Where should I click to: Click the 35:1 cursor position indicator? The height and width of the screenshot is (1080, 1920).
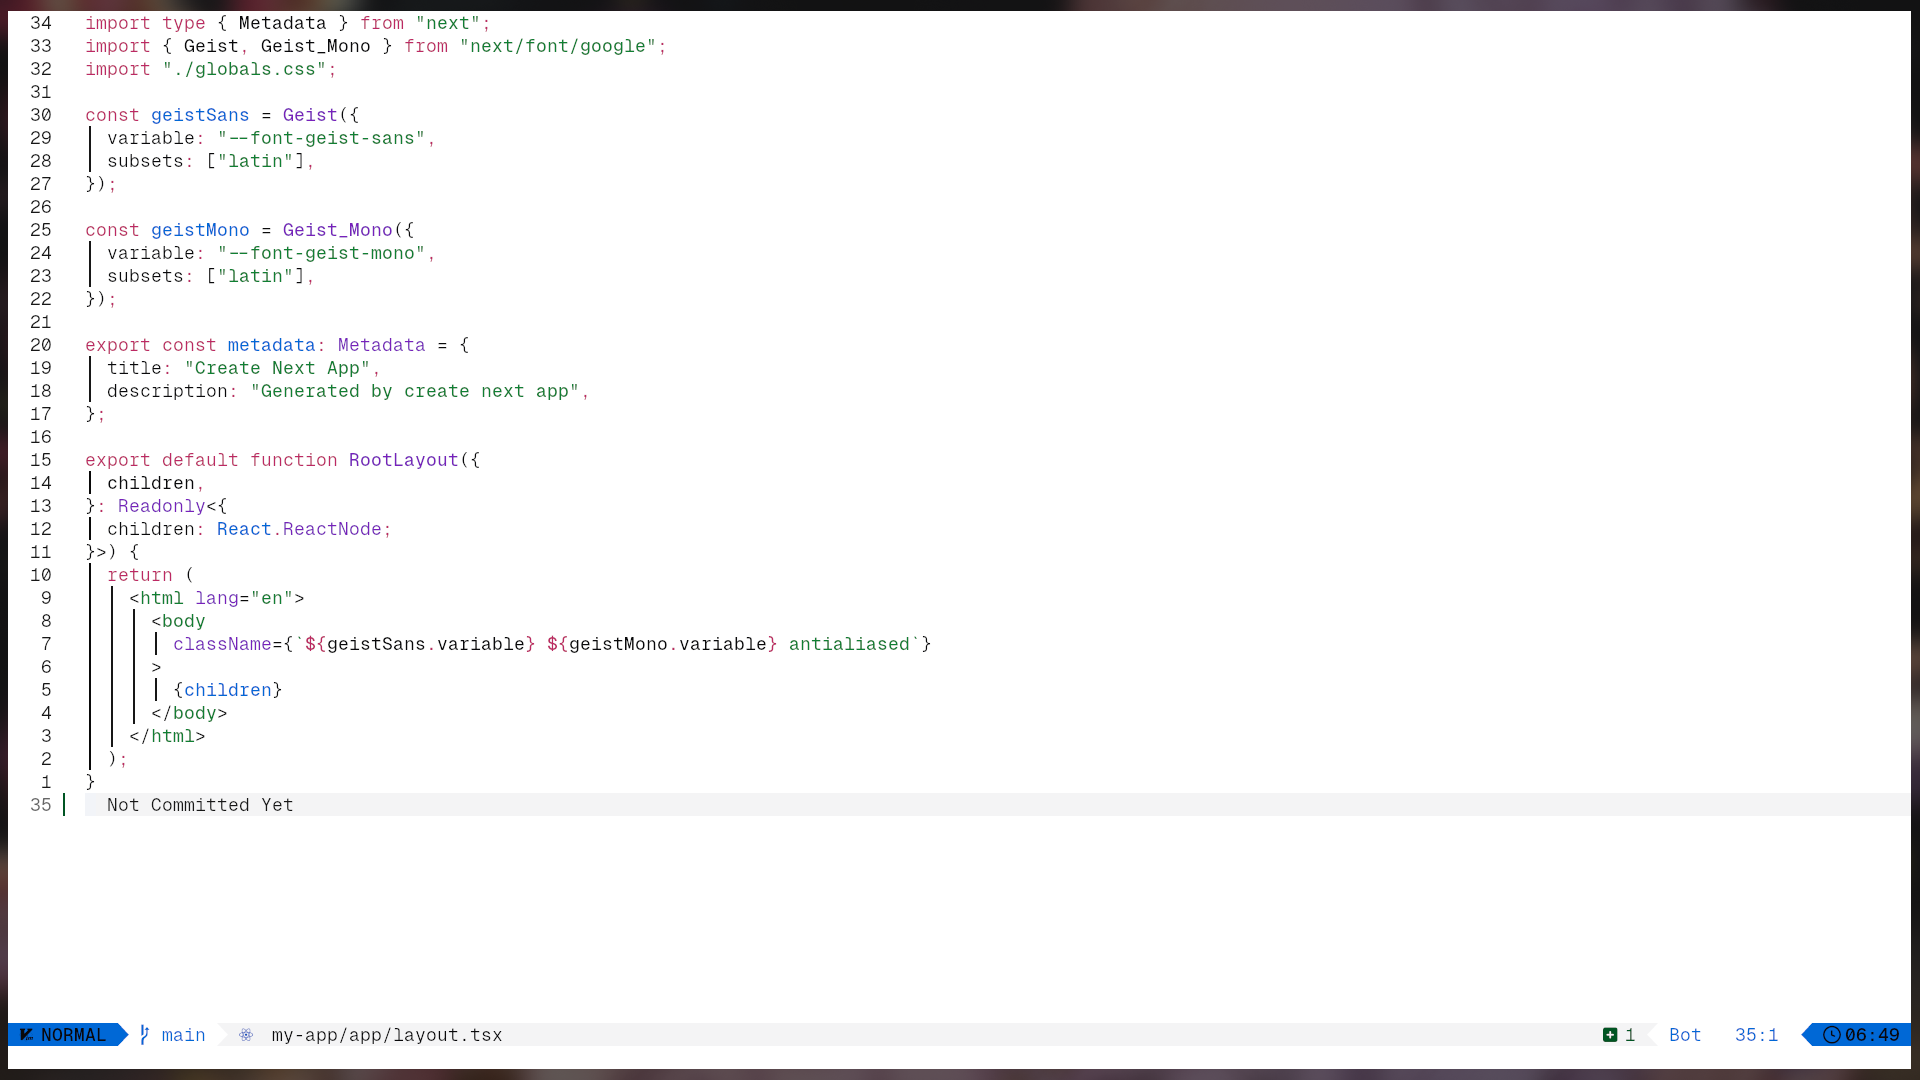click(x=1756, y=1035)
